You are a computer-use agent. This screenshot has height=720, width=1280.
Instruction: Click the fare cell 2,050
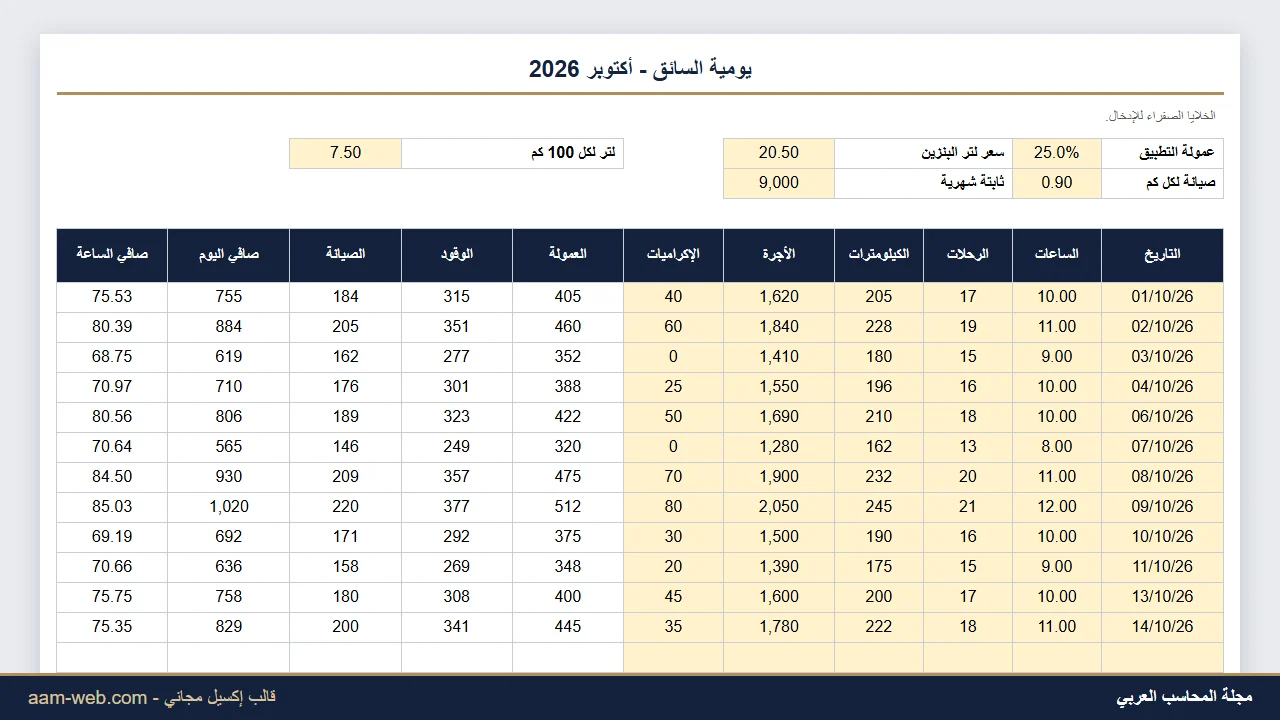coord(779,507)
